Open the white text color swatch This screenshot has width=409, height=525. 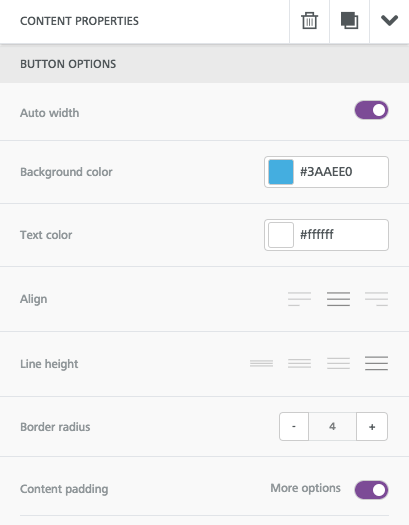tap(281, 235)
